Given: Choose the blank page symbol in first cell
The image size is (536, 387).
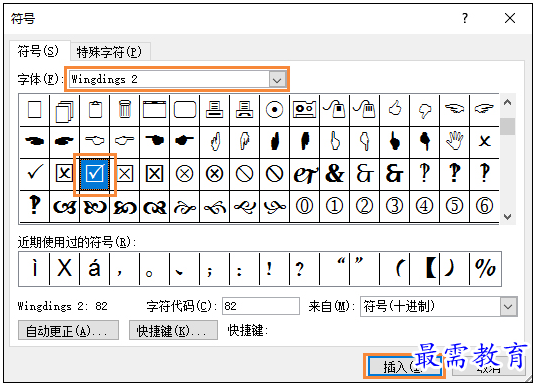Looking at the screenshot, I should tap(35, 110).
